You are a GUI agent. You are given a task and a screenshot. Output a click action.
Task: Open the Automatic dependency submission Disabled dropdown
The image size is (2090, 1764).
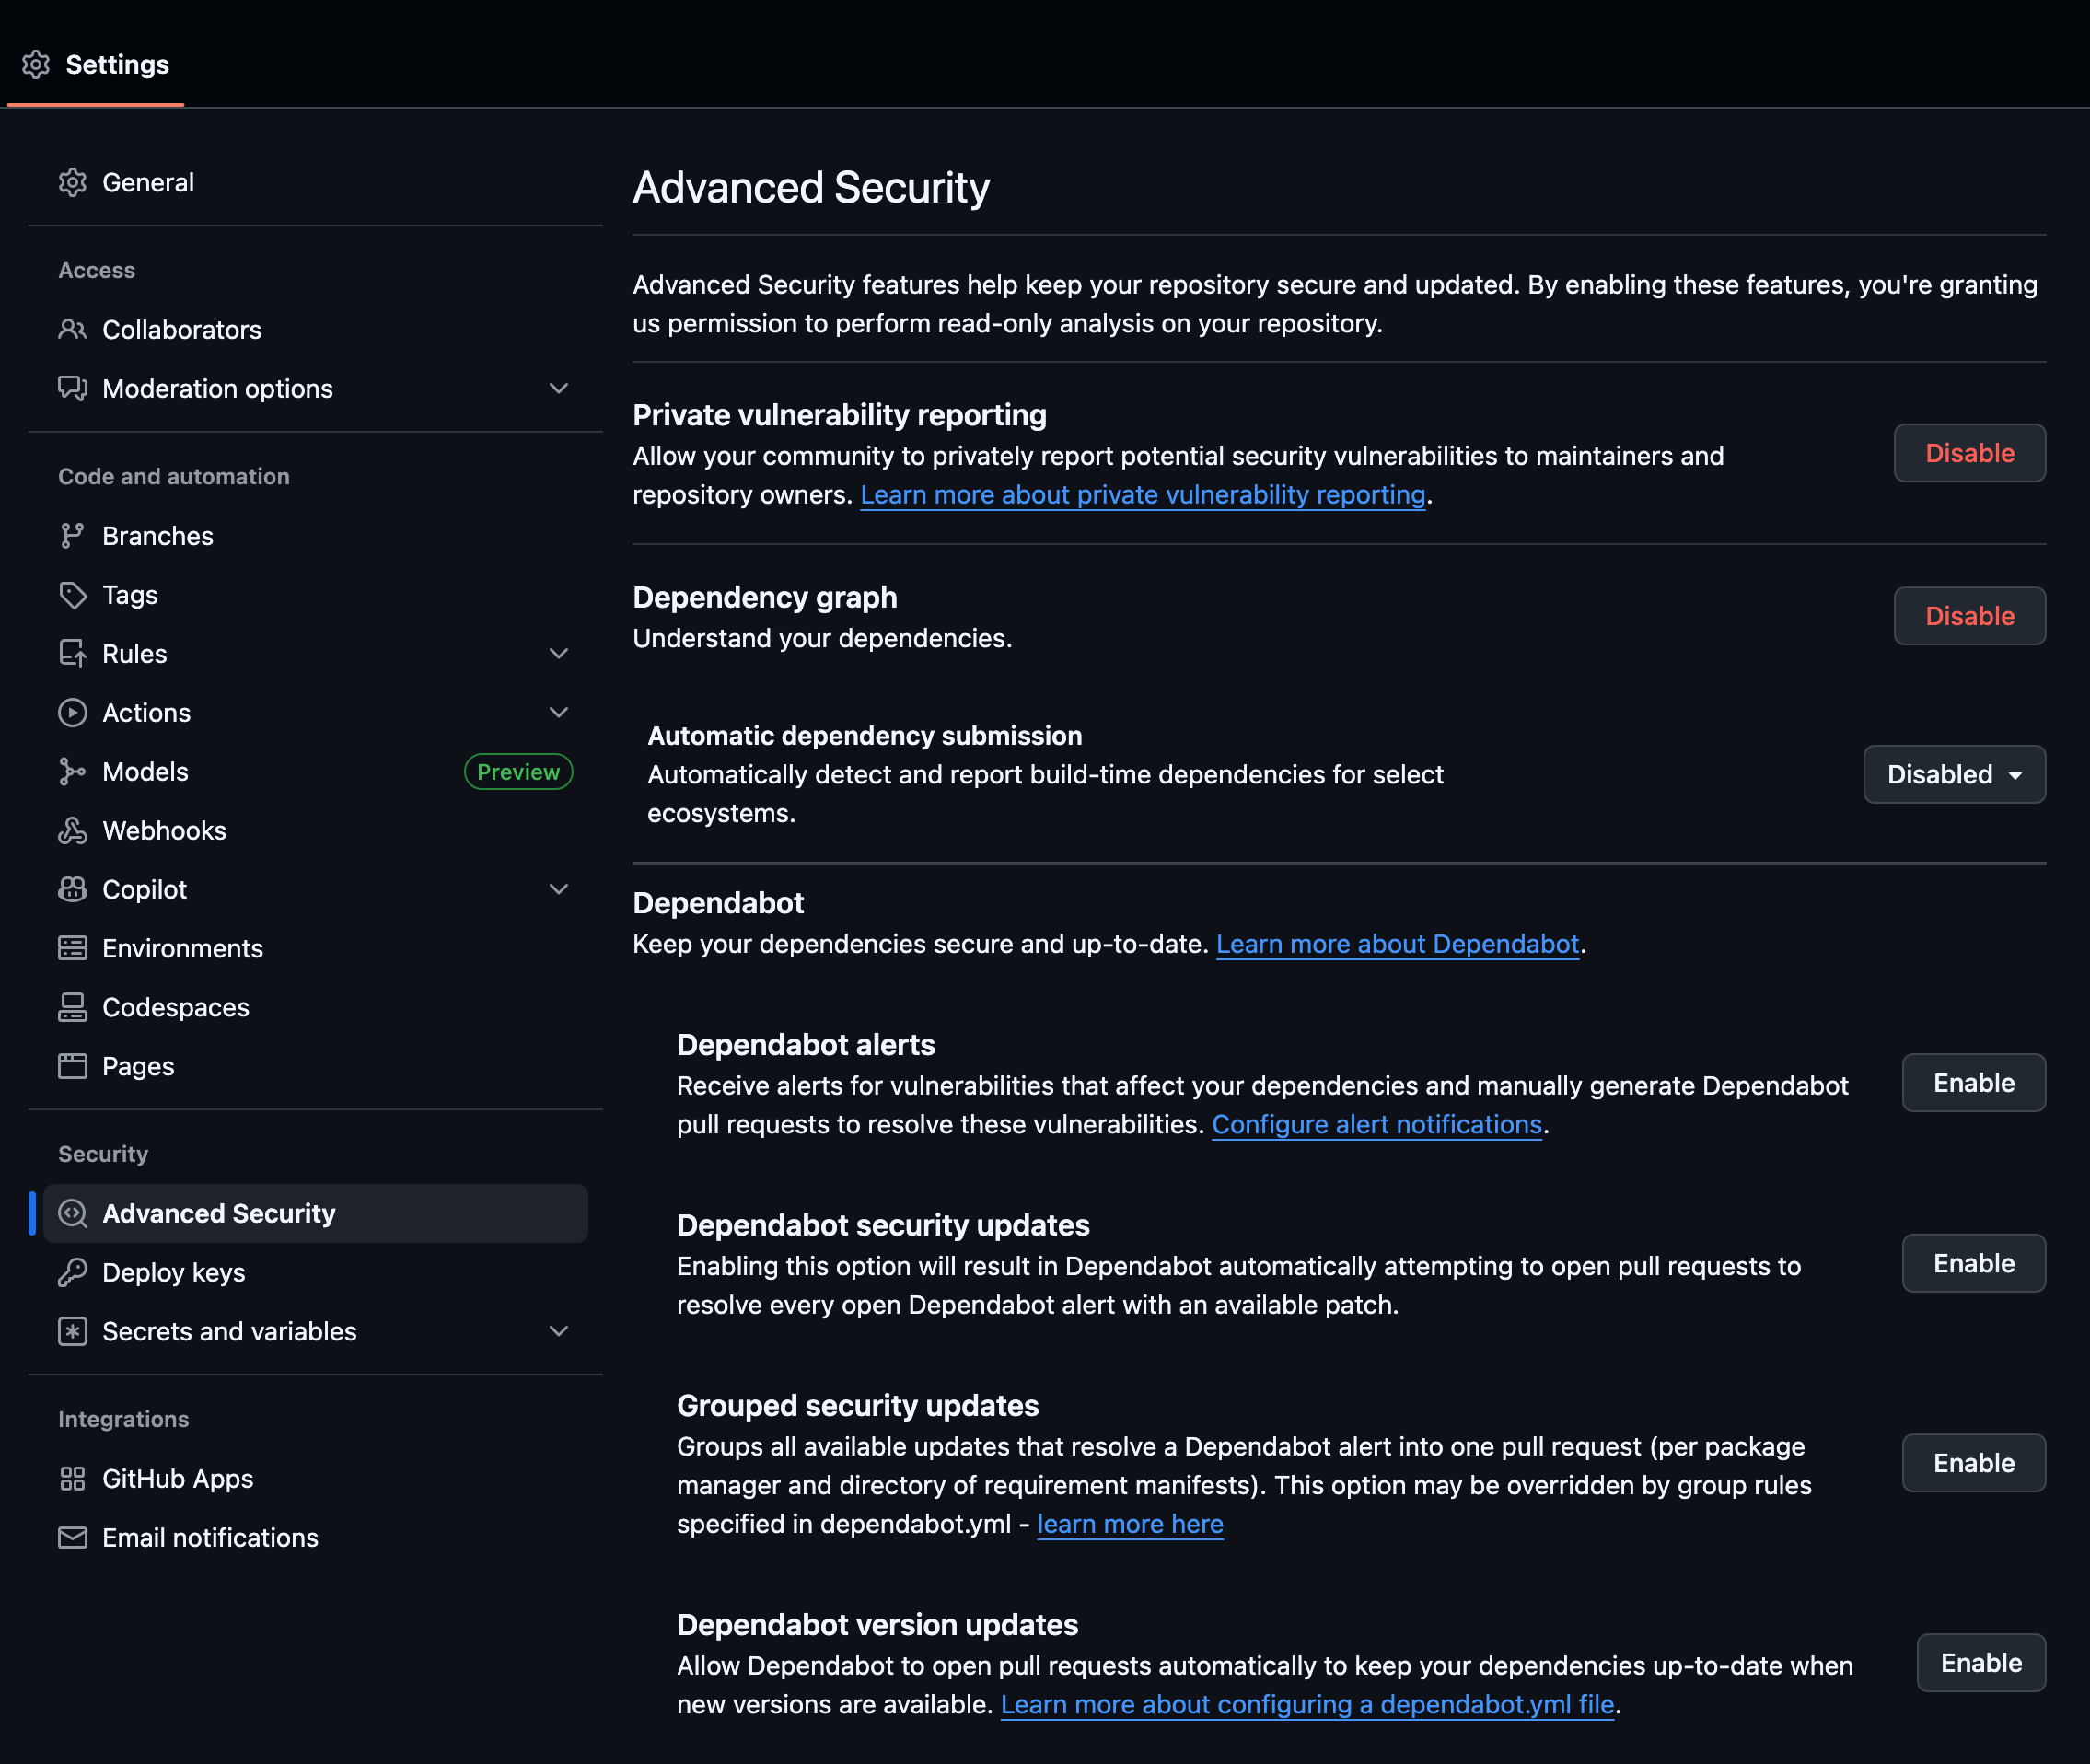point(1954,774)
